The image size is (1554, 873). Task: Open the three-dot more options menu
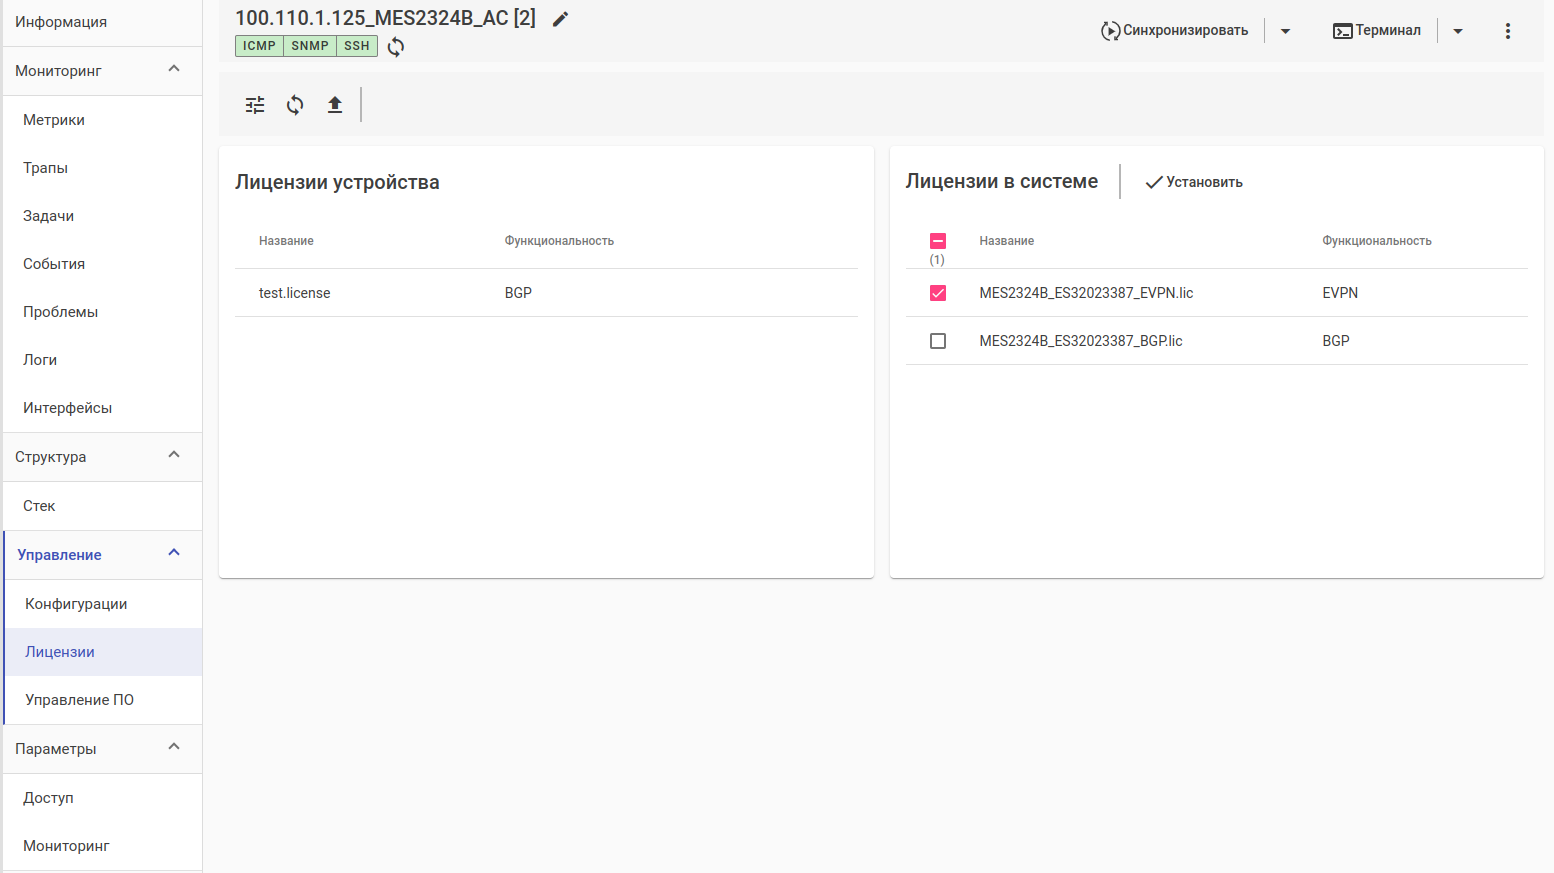(1508, 31)
